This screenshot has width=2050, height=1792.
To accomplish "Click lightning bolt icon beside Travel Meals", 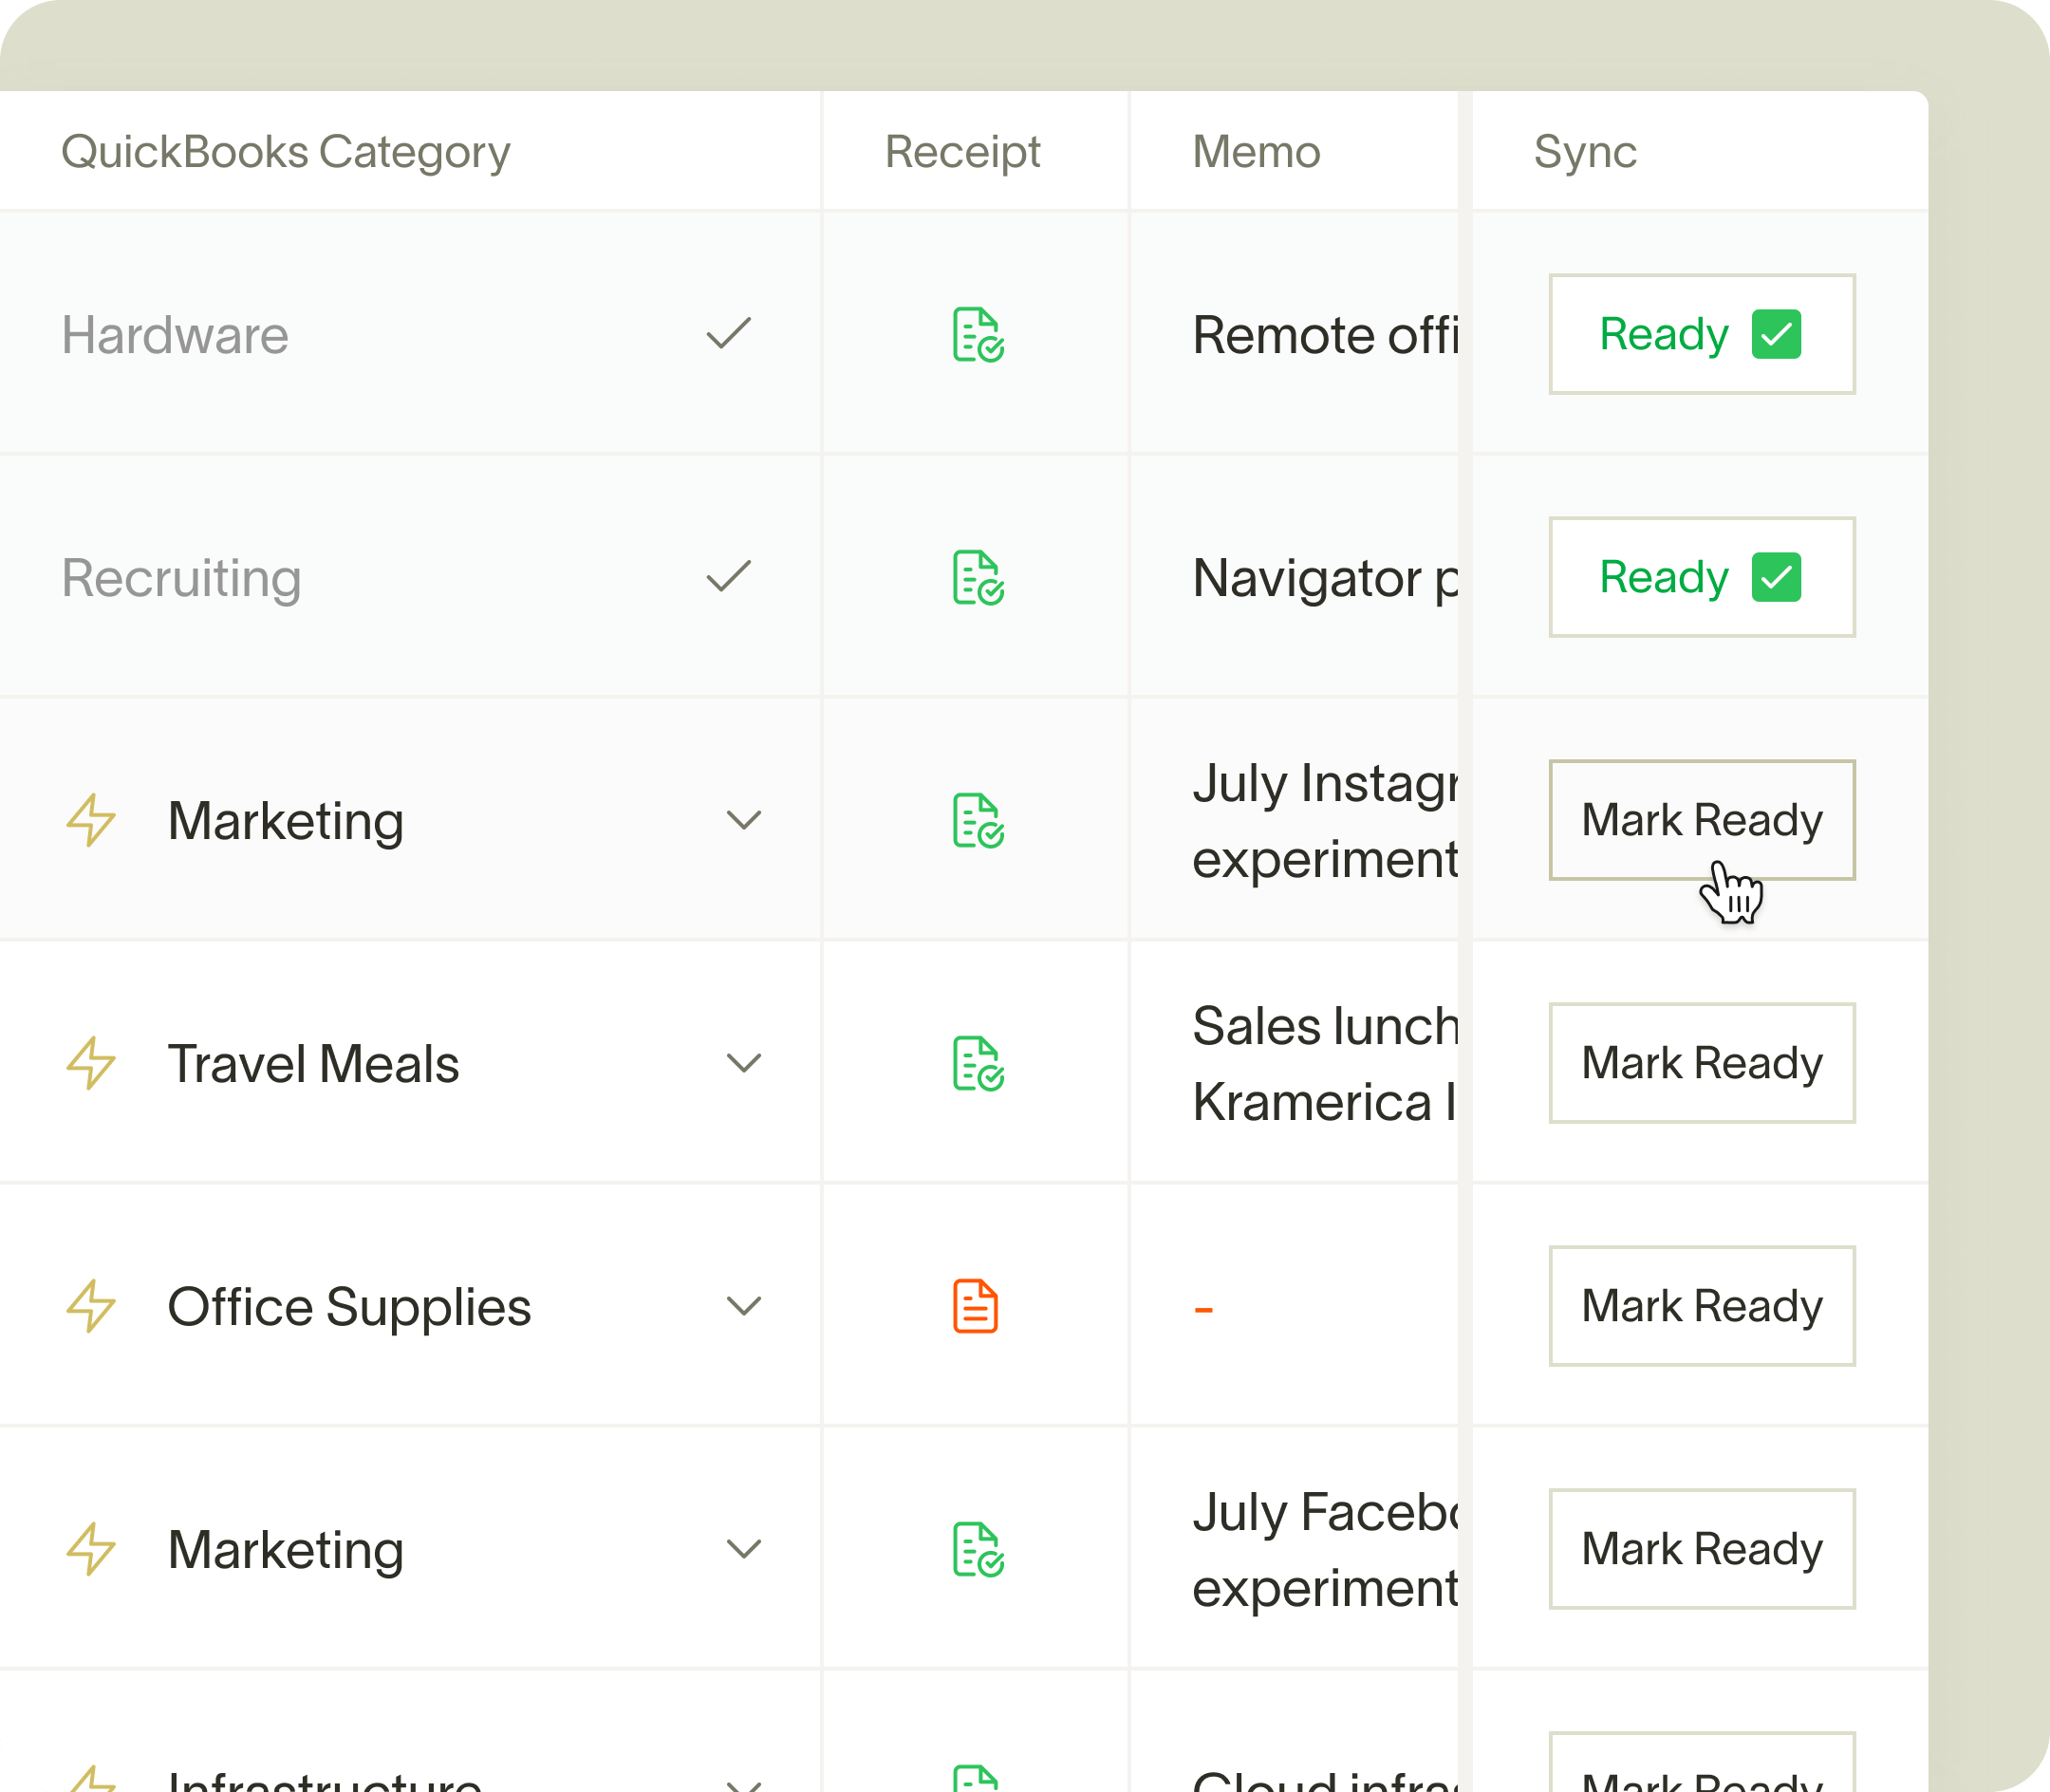I will 91,1063.
